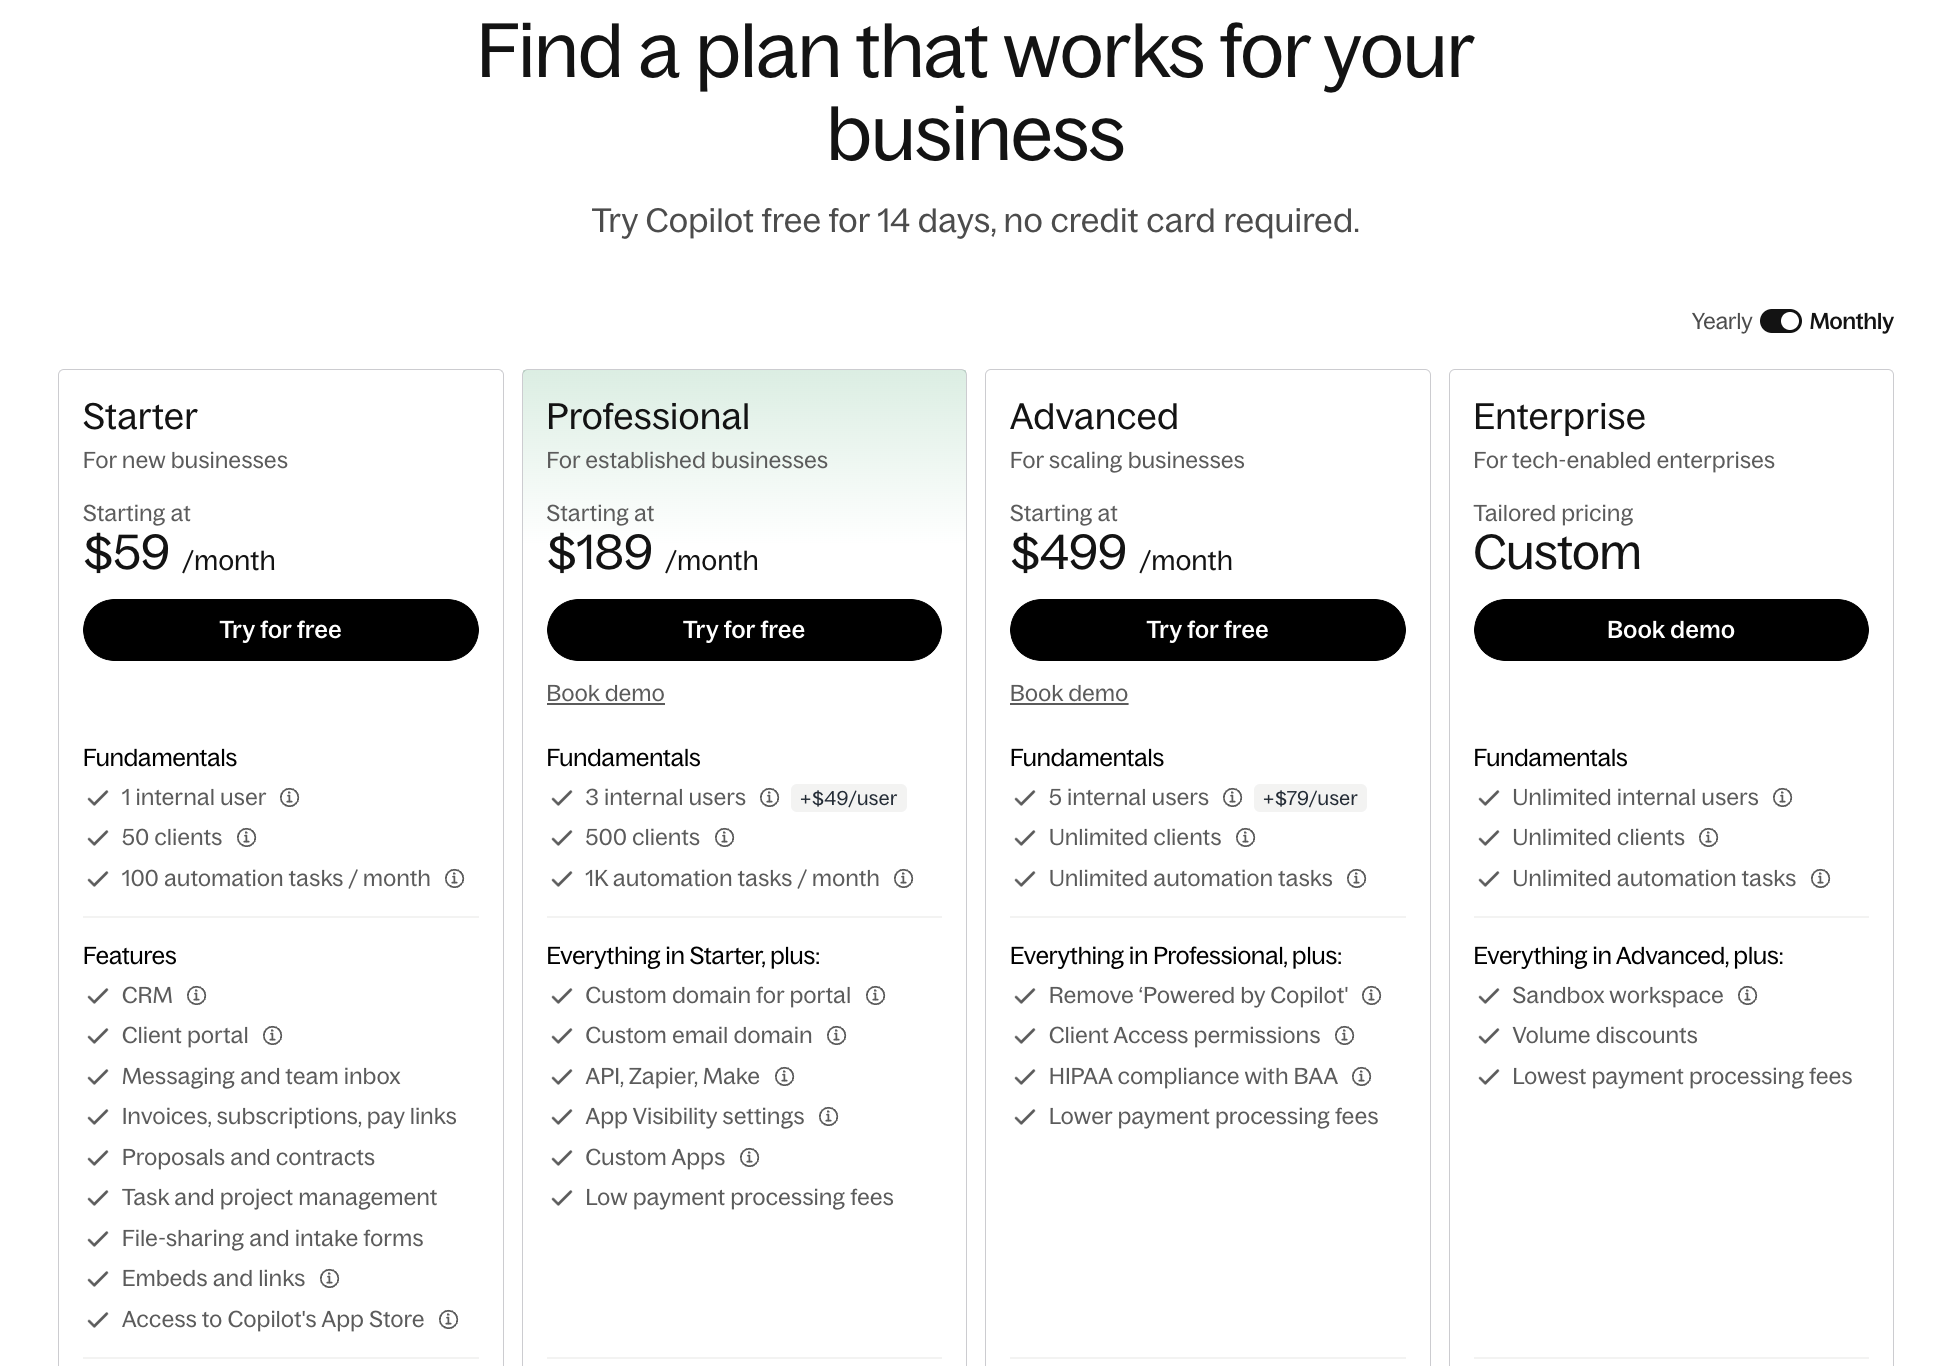The image size is (1956, 1366).
Task: Open the Book demo link under Advanced
Action: tap(1068, 692)
